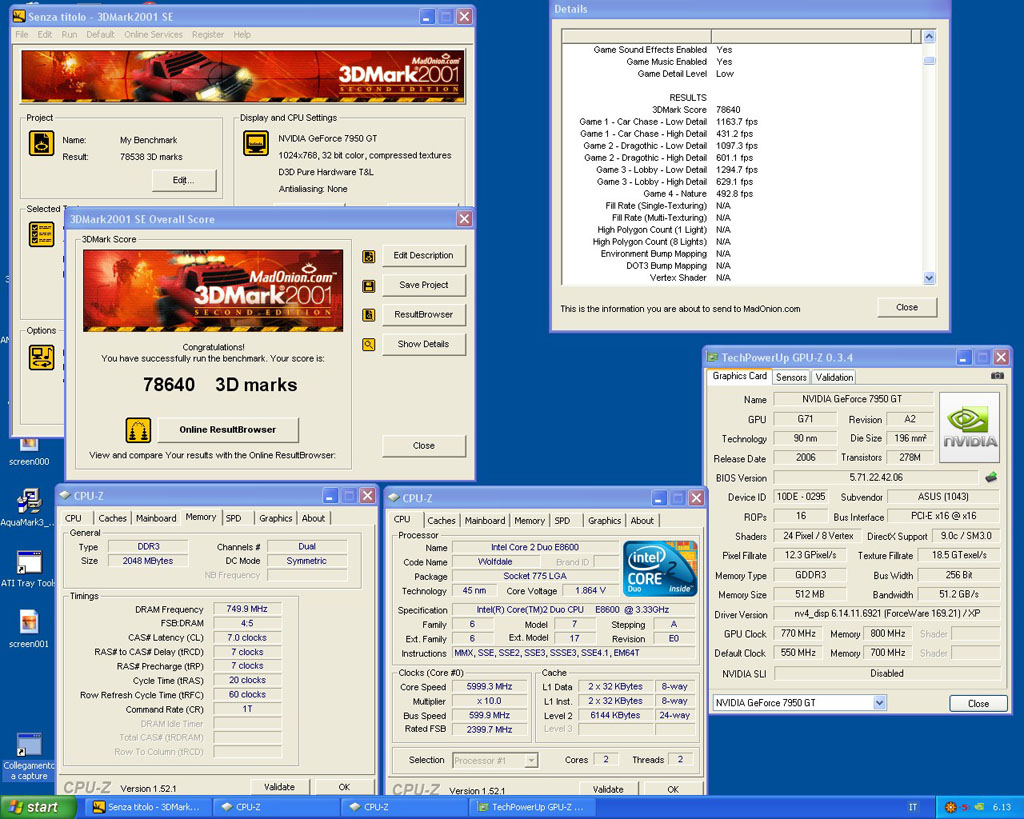The width and height of the screenshot is (1024, 819).
Task: Click the GPU Clock value 770 MHz
Action: coord(797,634)
